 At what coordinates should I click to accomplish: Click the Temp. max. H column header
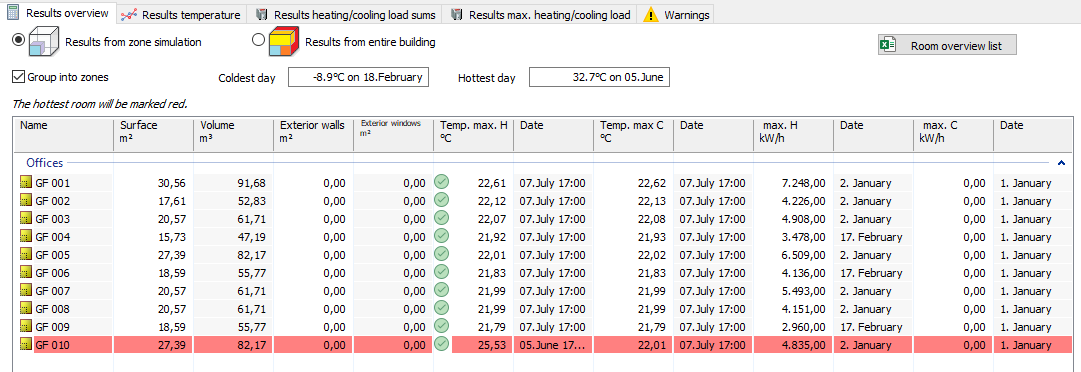click(473, 134)
